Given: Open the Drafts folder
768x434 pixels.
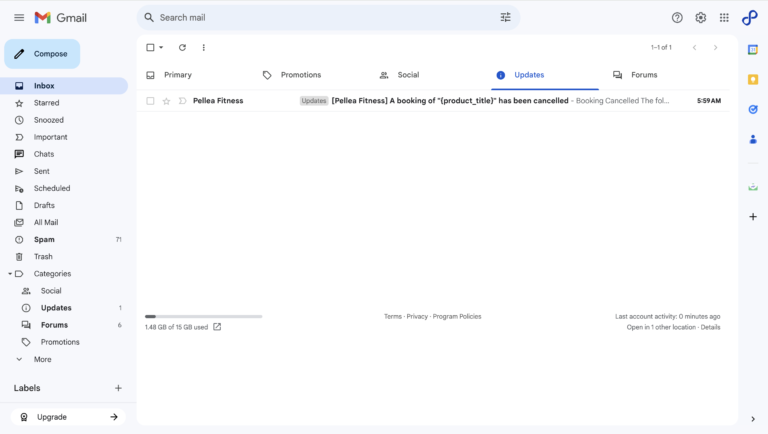Looking at the screenshot, I should pyautogui.click(x=64, y=205).
